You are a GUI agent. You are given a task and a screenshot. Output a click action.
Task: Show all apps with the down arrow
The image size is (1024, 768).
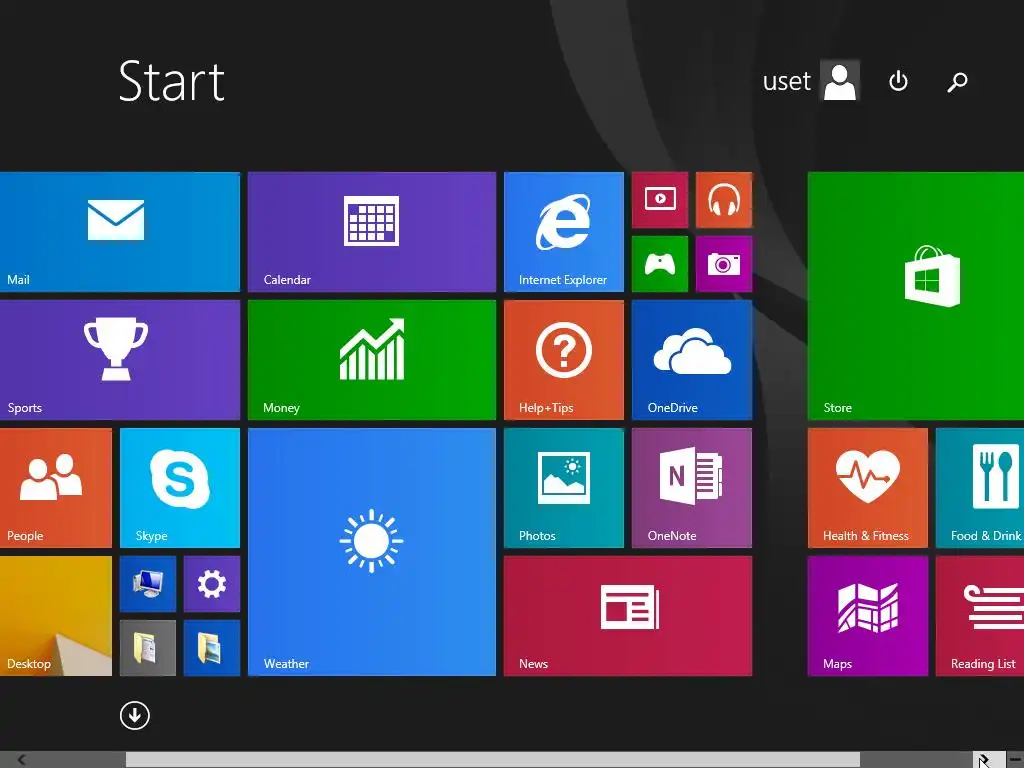point(135,716)
